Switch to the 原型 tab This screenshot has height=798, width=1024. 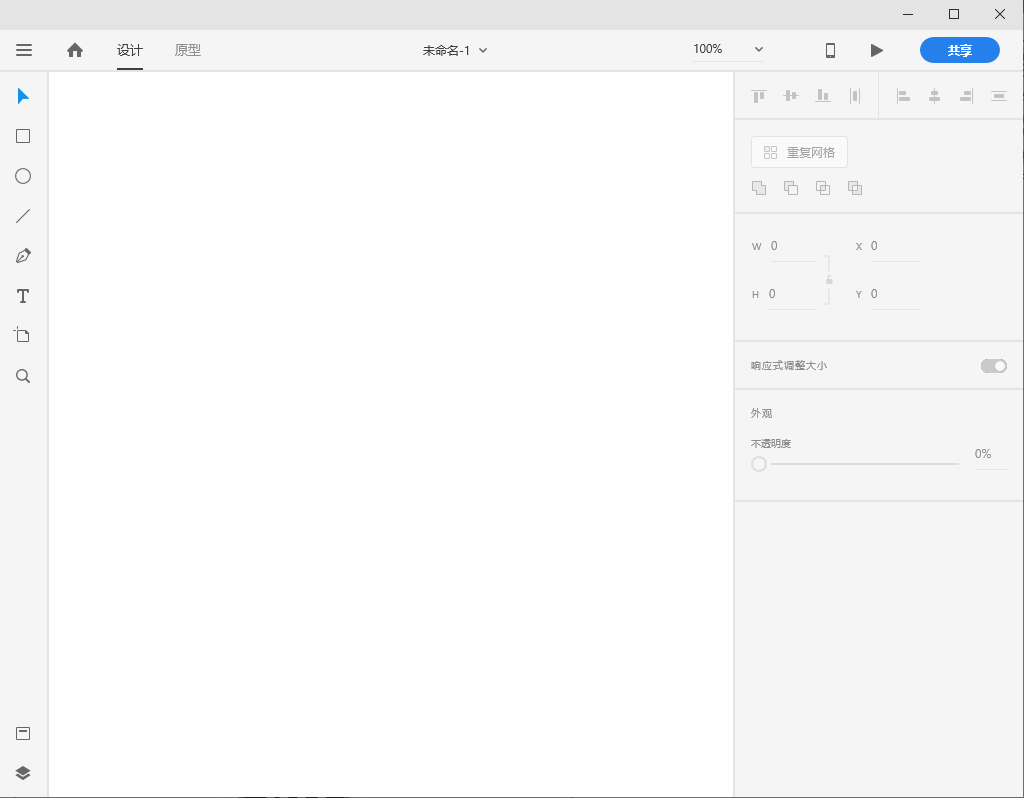coord(188,50)
